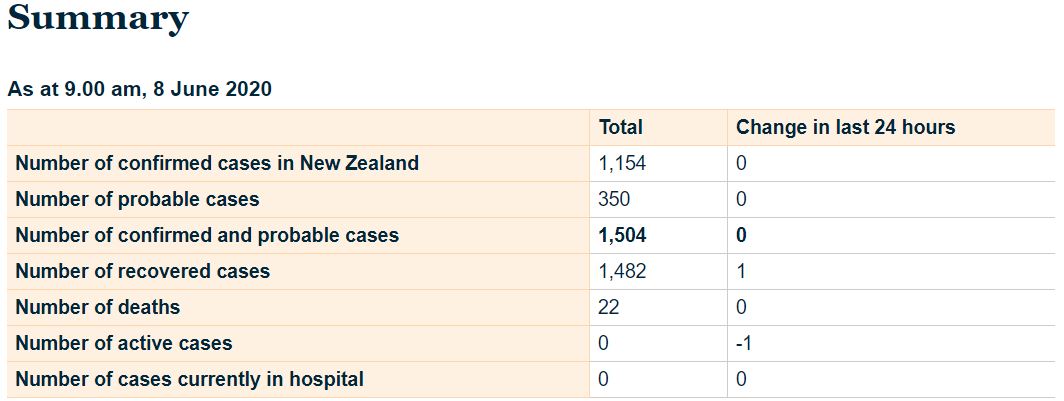Select the Total column header
Image resolution: width=1064 pixels, height=401 pixels.
coord(620,127)
